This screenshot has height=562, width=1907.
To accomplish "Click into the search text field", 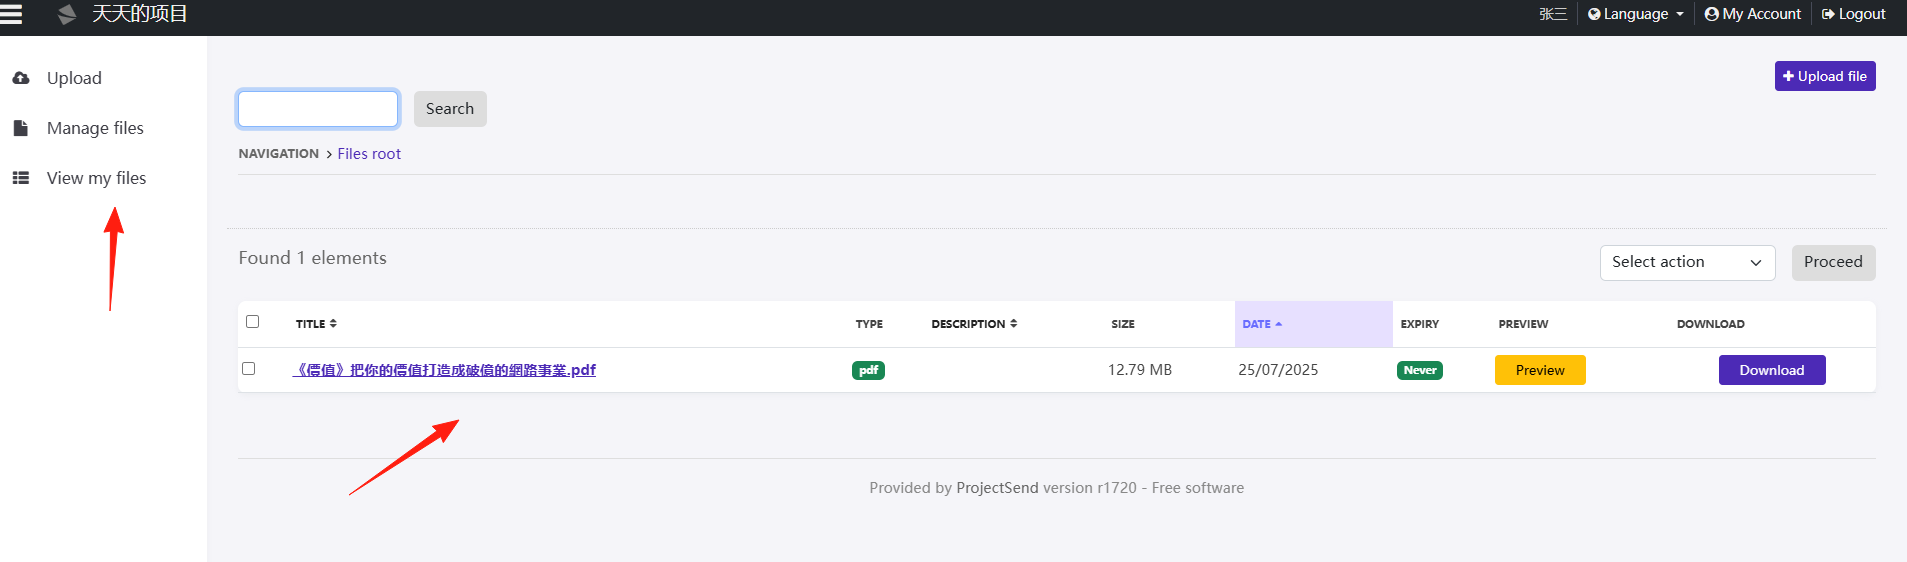I will tap(318, 109).
